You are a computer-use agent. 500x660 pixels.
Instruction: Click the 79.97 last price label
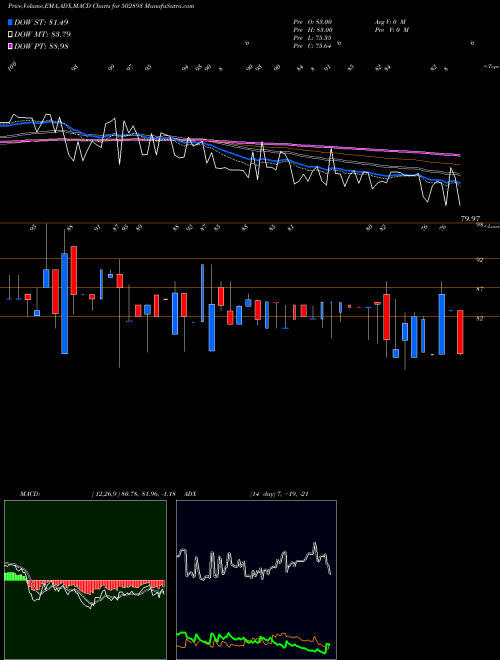pyautogui.click(x=471, y=218)
